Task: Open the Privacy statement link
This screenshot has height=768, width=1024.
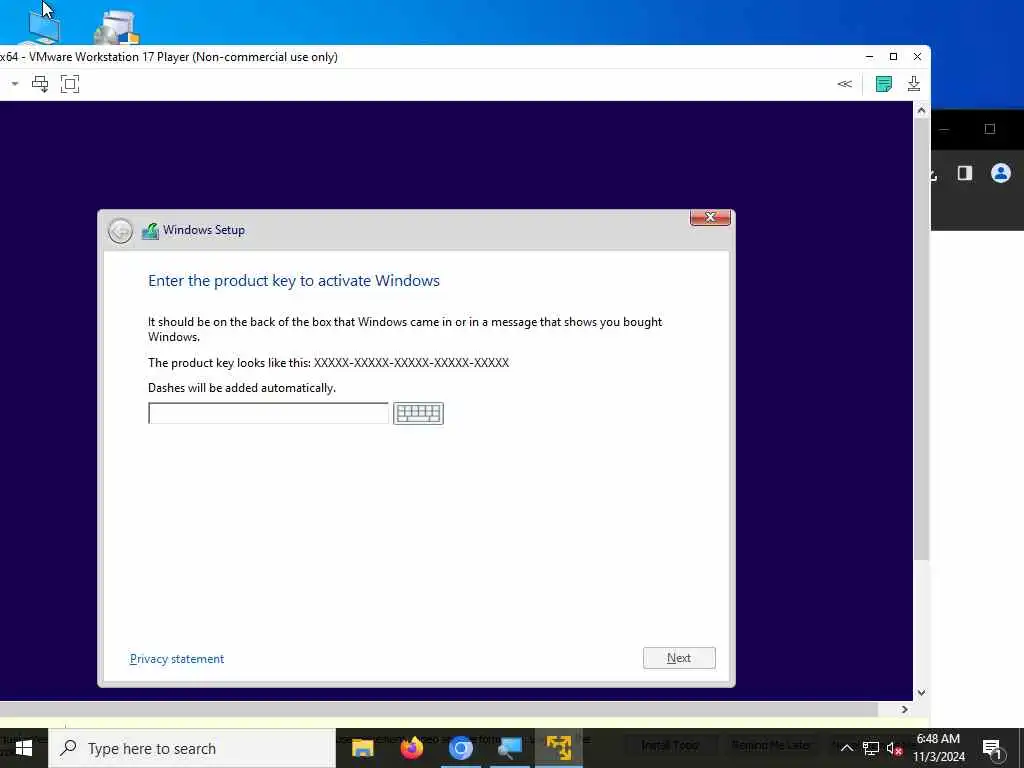Action: [x=176, y=659]
